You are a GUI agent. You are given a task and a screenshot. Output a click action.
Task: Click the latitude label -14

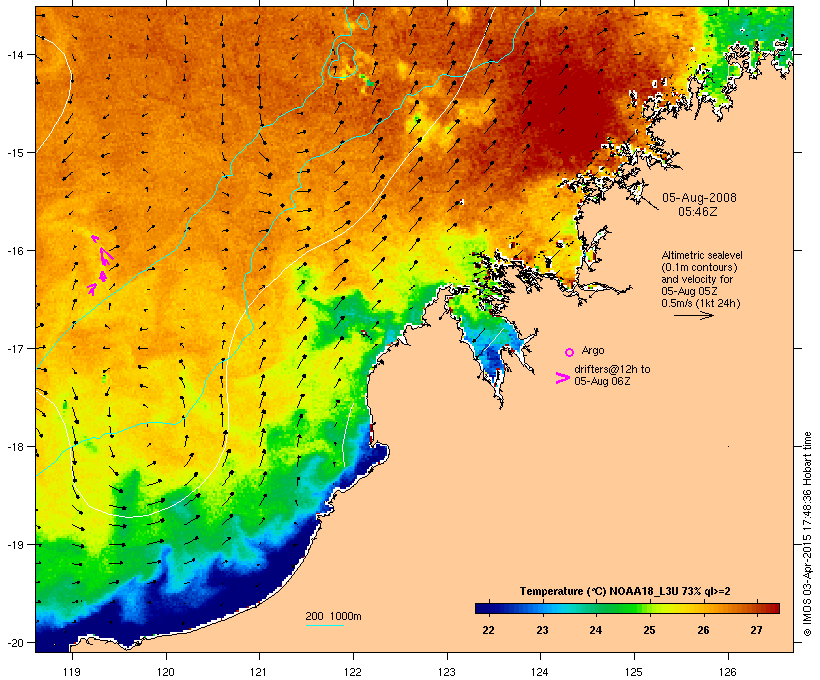pos(14,54)
